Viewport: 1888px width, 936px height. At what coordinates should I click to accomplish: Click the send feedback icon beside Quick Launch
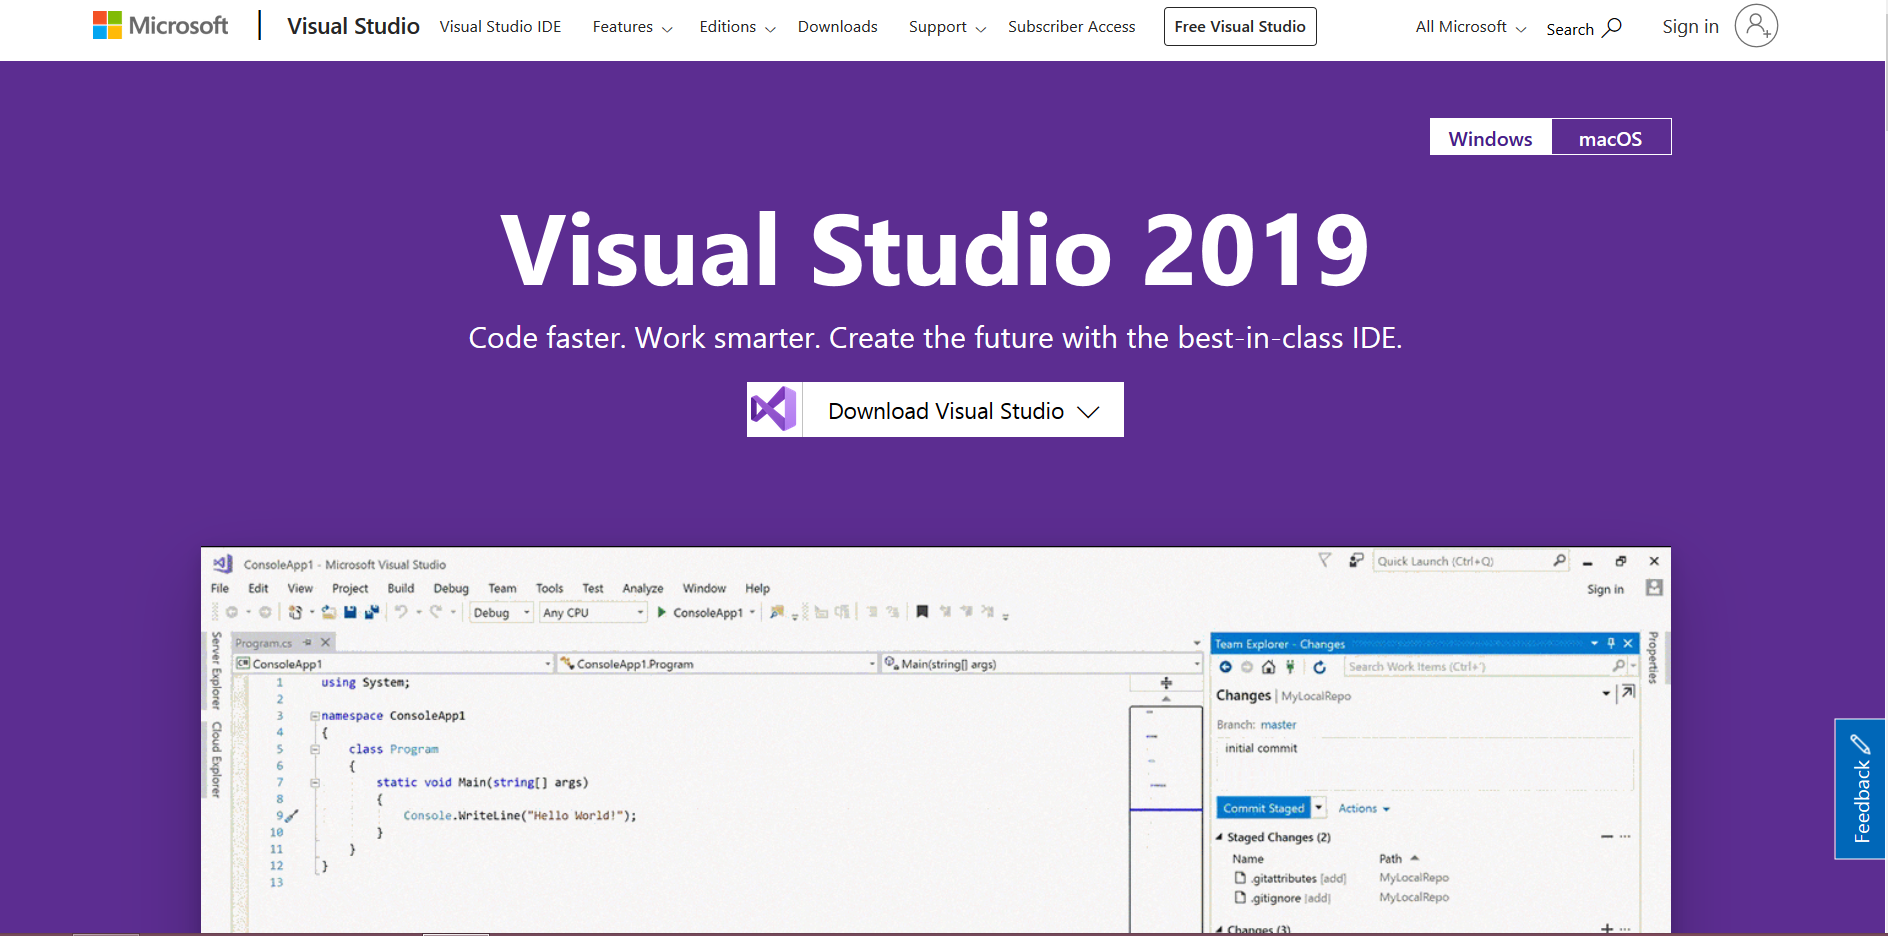point(1356,560)
